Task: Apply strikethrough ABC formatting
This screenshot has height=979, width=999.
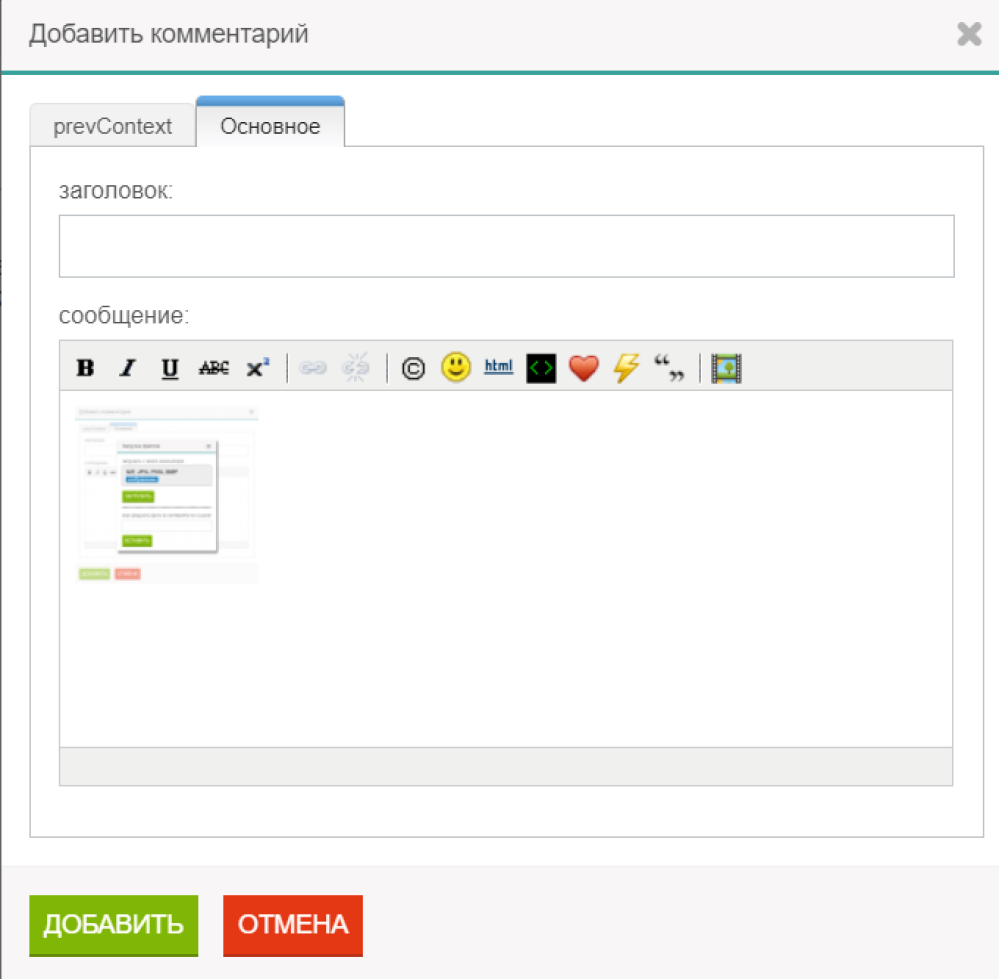Action: (213, 368)
